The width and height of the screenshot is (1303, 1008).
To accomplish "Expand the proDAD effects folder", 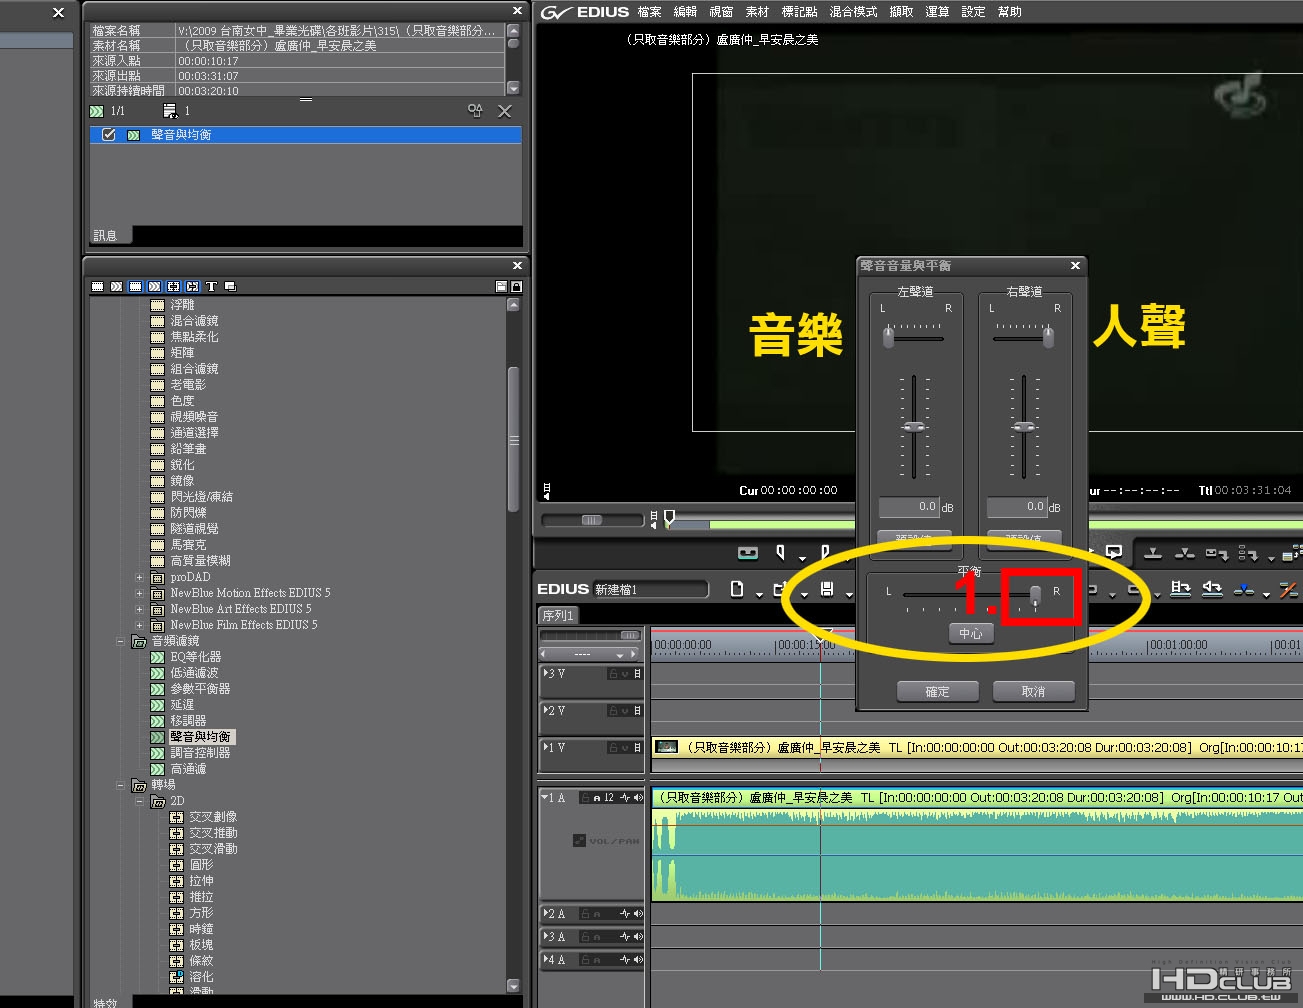I will (139, 577).
